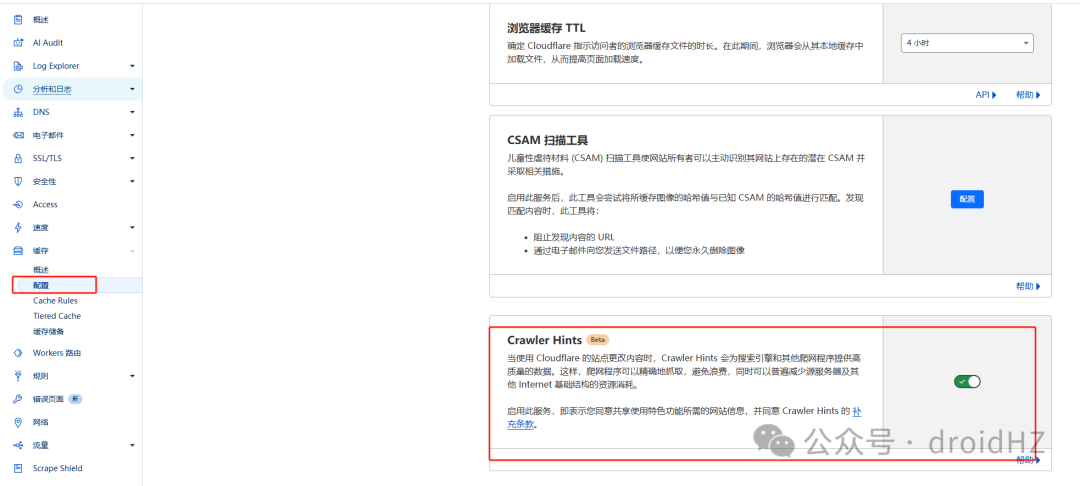This screenshot has width=1080, height=486.
Task: Expand the 规则 sidebar menu arrow
Action: click(132, 377)
